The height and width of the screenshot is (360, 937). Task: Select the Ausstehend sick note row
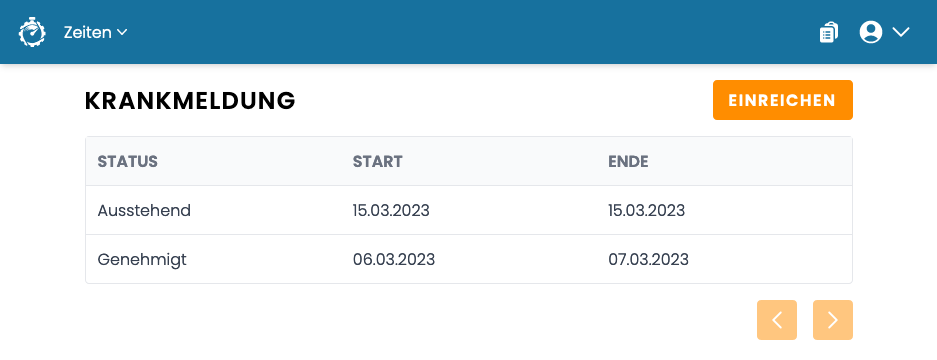(468, 210)
